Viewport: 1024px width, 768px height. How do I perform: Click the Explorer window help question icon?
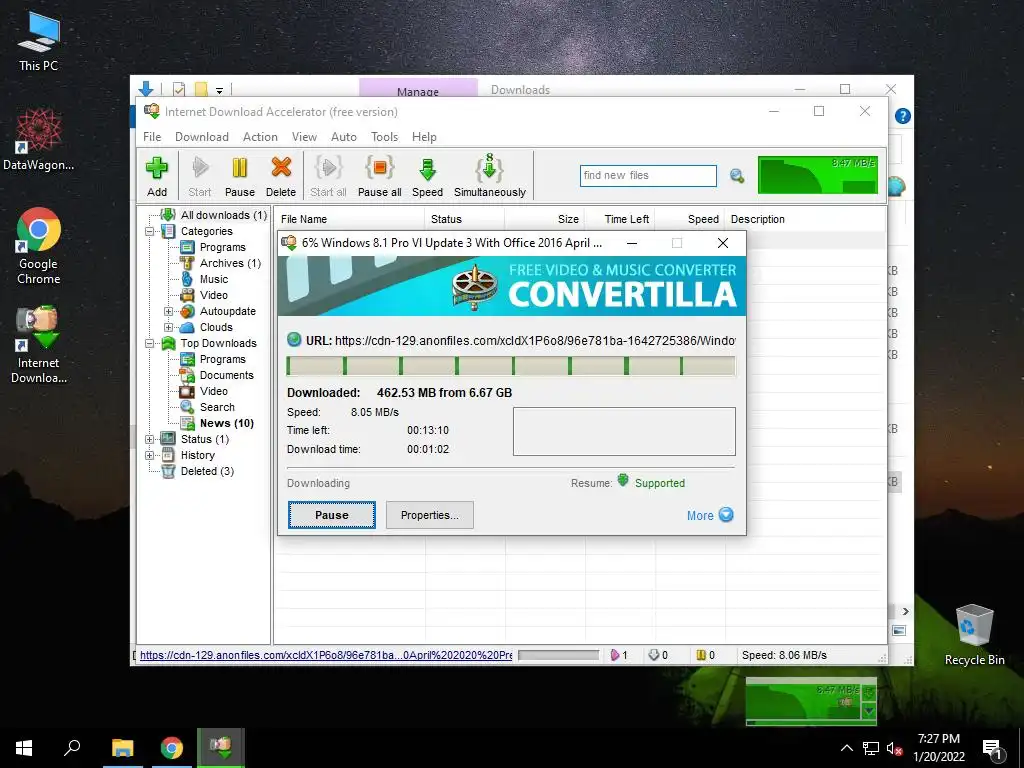(903, 116)
